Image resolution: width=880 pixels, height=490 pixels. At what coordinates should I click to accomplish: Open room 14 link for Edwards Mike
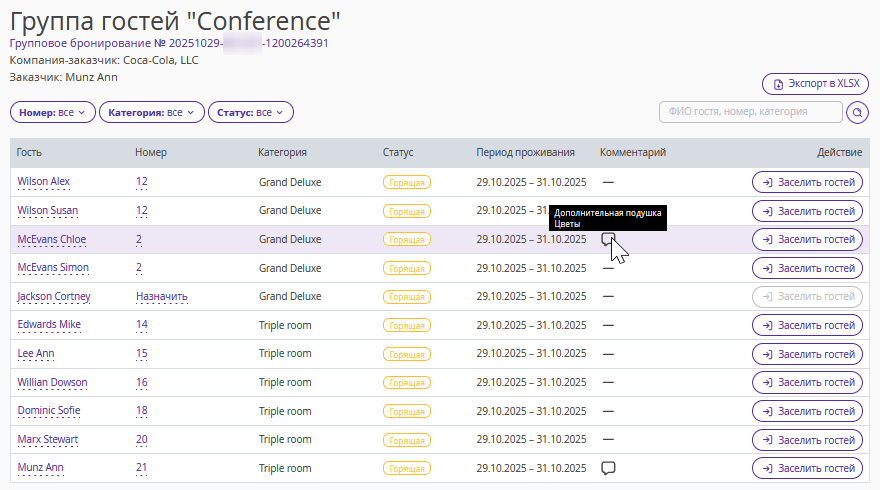click(142, 325)
